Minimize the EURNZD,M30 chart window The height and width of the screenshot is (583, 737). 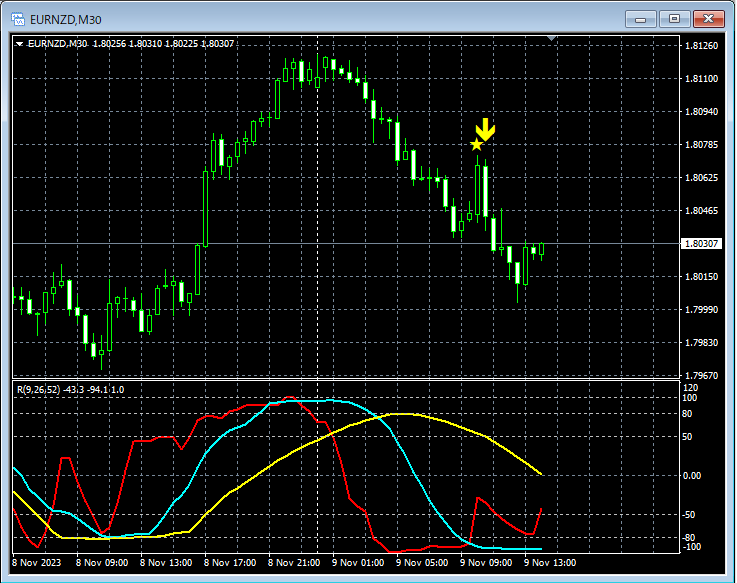tap(640, 19)
